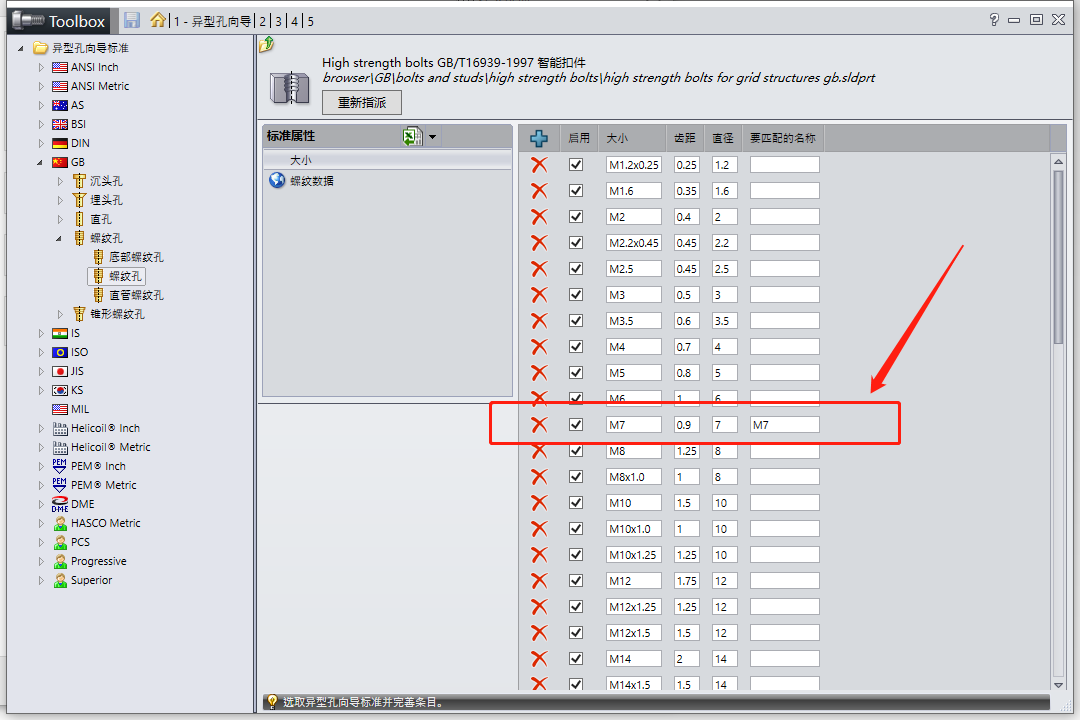The width and height of the screenshot is (1080, 720).
Task: Click the 重新指派 button
Action: pyautogui.click(x=361, y=102)
